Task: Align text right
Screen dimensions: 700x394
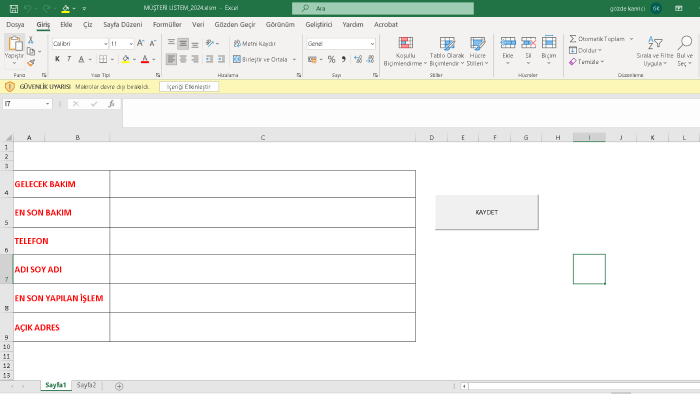Action: pos(195,59)
